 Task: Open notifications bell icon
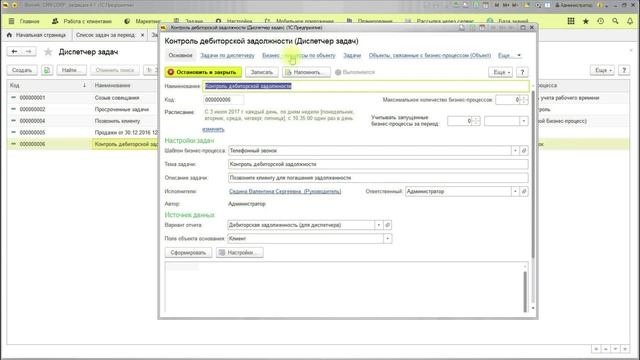(x=630, y=21)
